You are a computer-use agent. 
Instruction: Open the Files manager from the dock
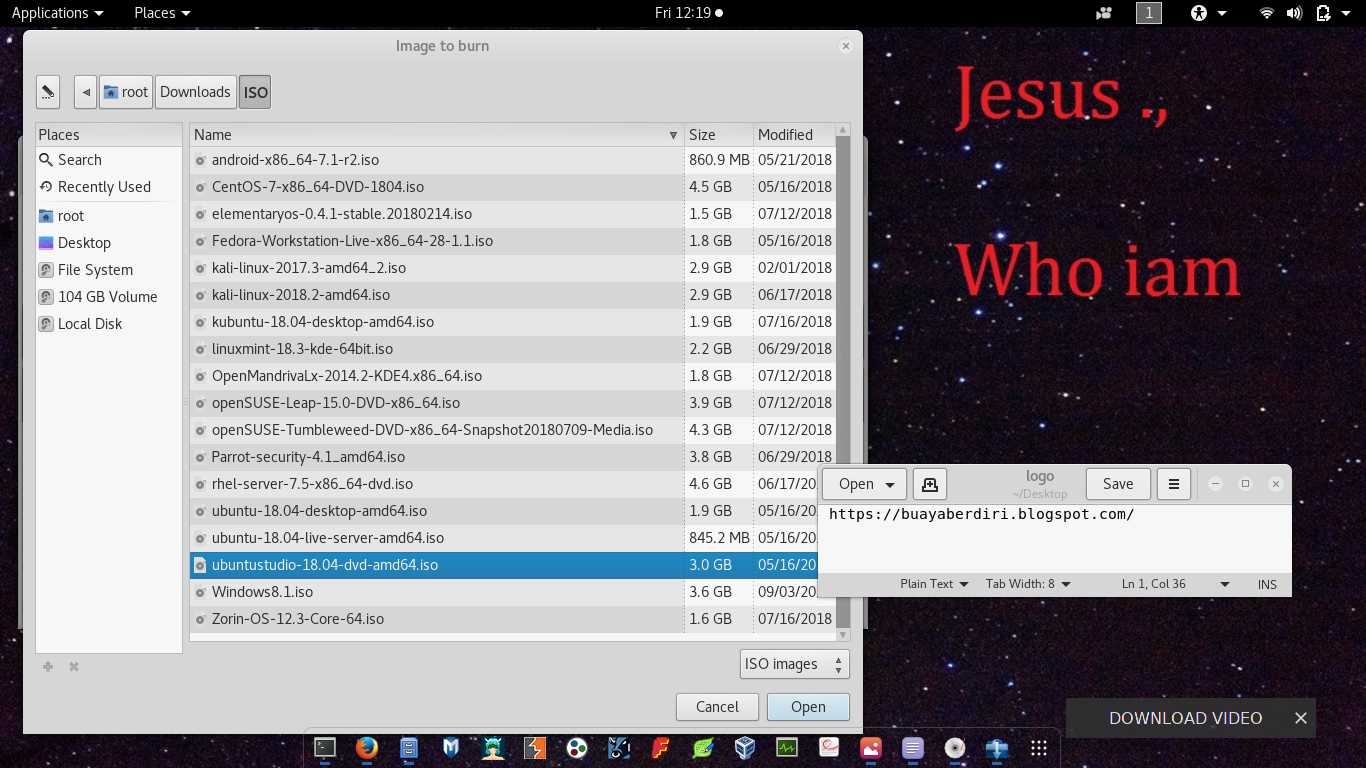click(x=409, y=747)
